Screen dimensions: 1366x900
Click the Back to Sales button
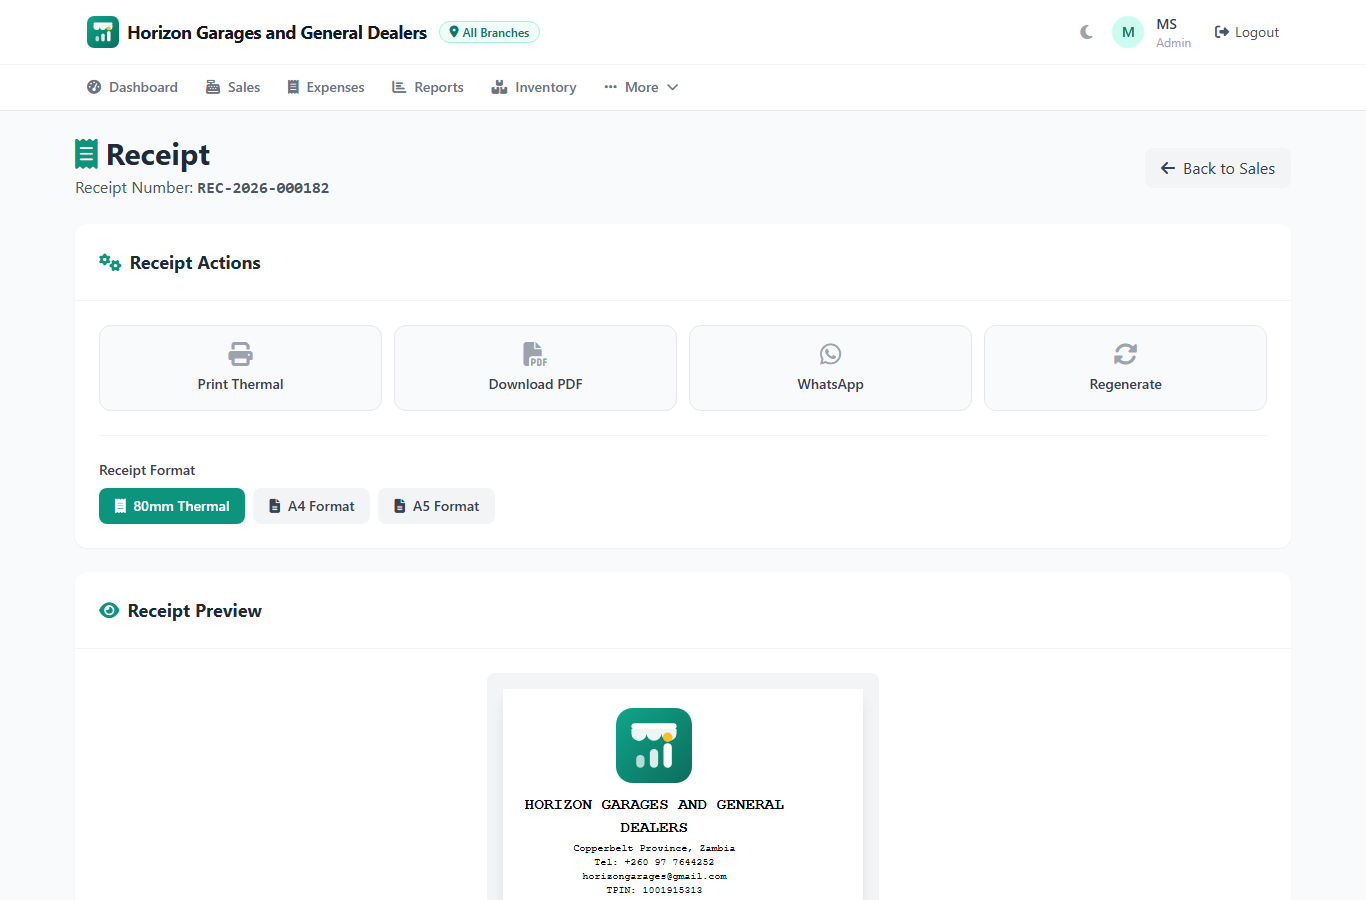point(1218,168)
